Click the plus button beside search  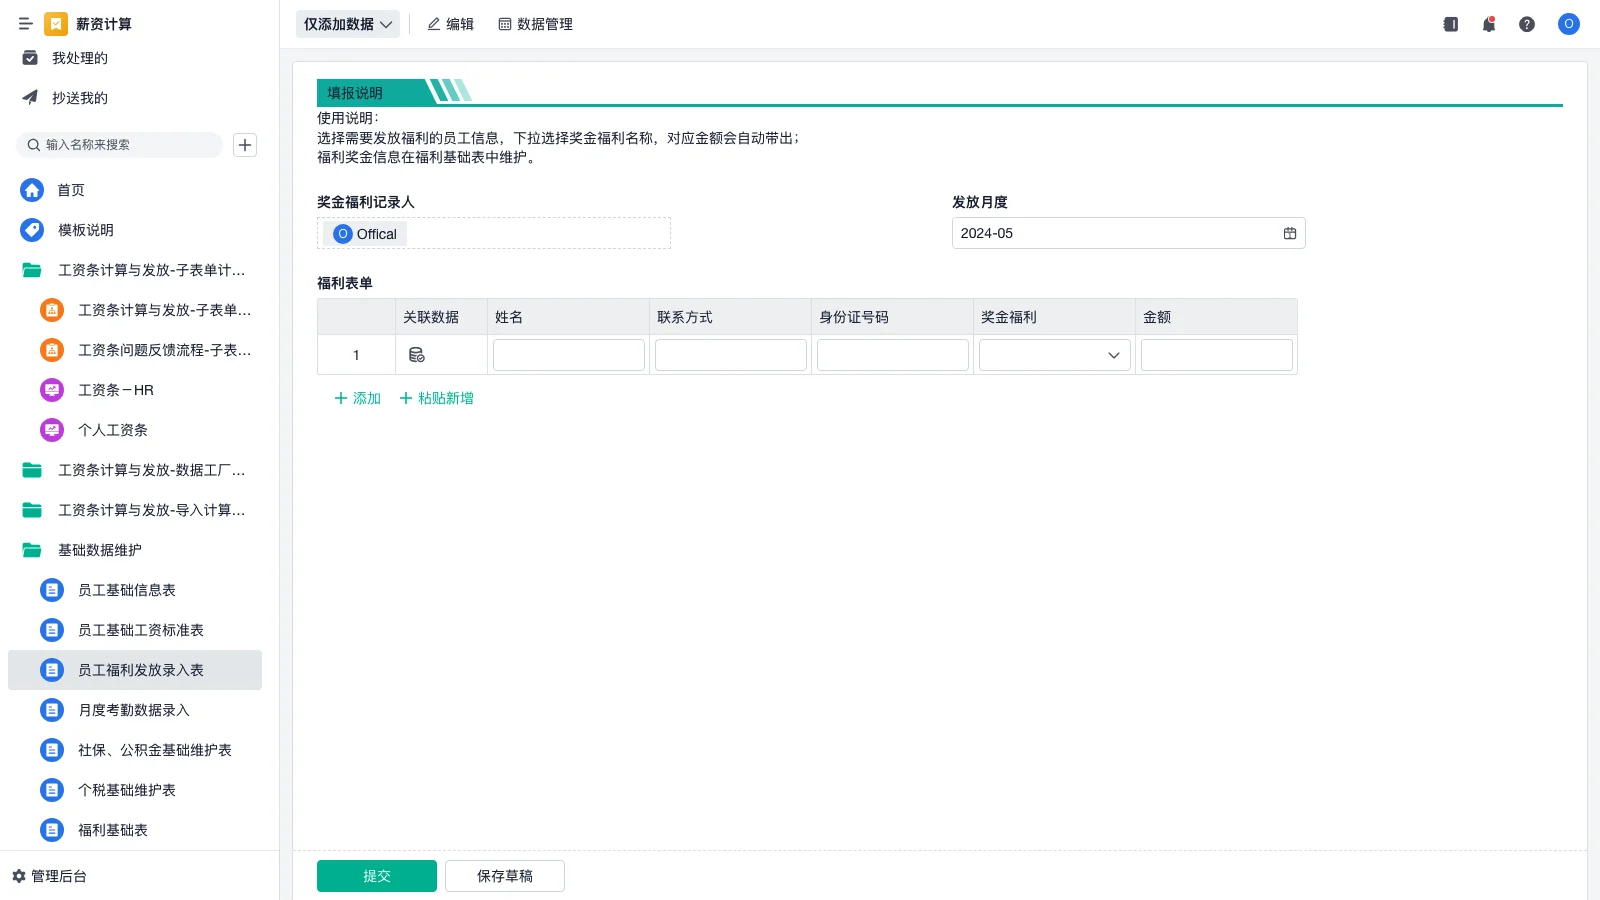click(x=245, y=145)
